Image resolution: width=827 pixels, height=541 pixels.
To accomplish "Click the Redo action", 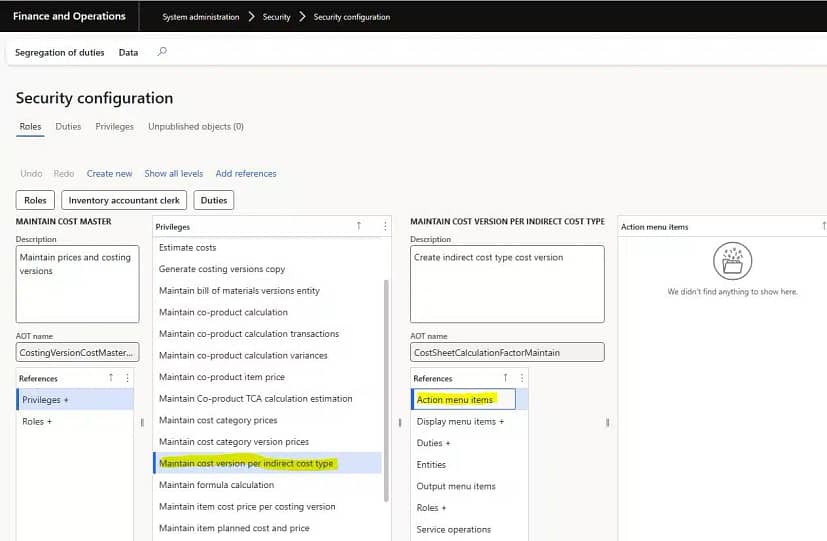I will (x=64, y=173).
